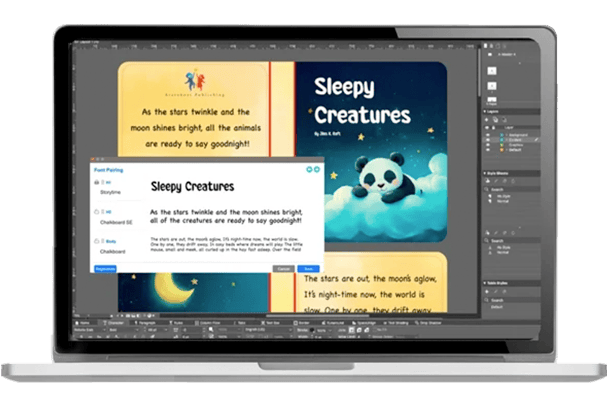Select the Chalkboard SE font name
The width and height of the screenshot is (608, 405).
tap(116, 222)
